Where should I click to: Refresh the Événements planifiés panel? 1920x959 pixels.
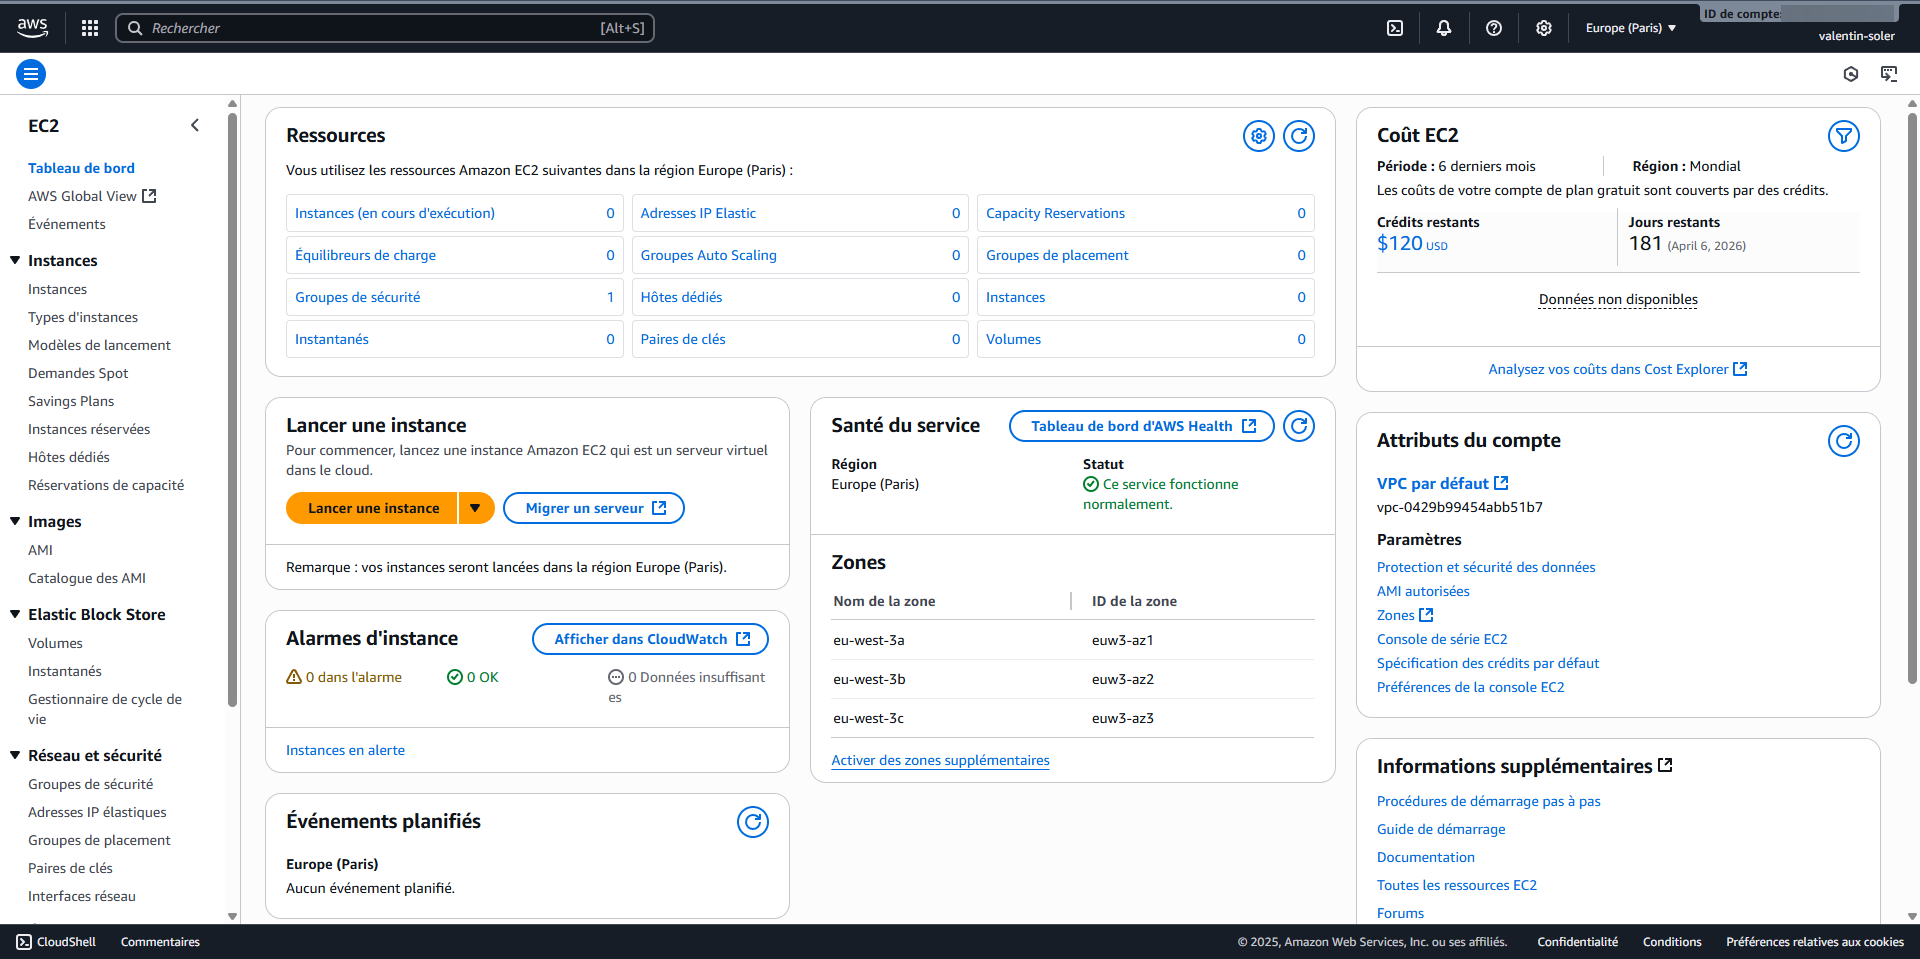pyautogui.click(x=753, y=821)
